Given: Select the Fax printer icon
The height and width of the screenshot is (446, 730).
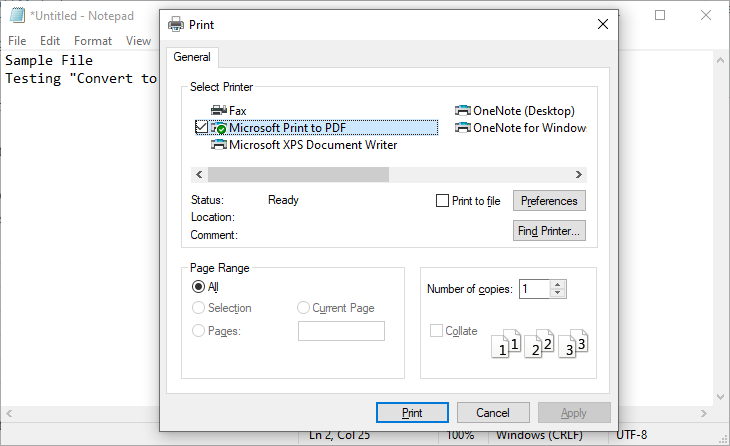Looking at the screenshot, I should (x=219, y=110).
